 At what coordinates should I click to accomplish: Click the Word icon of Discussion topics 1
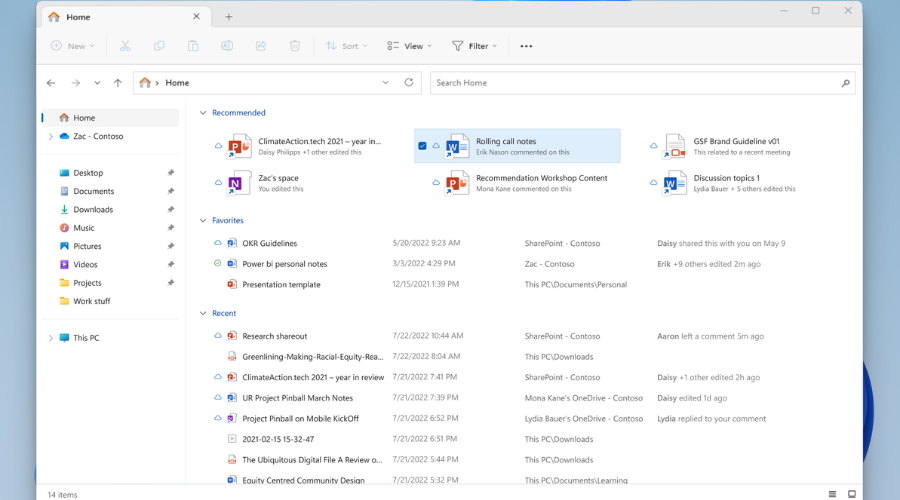point(674,183)
